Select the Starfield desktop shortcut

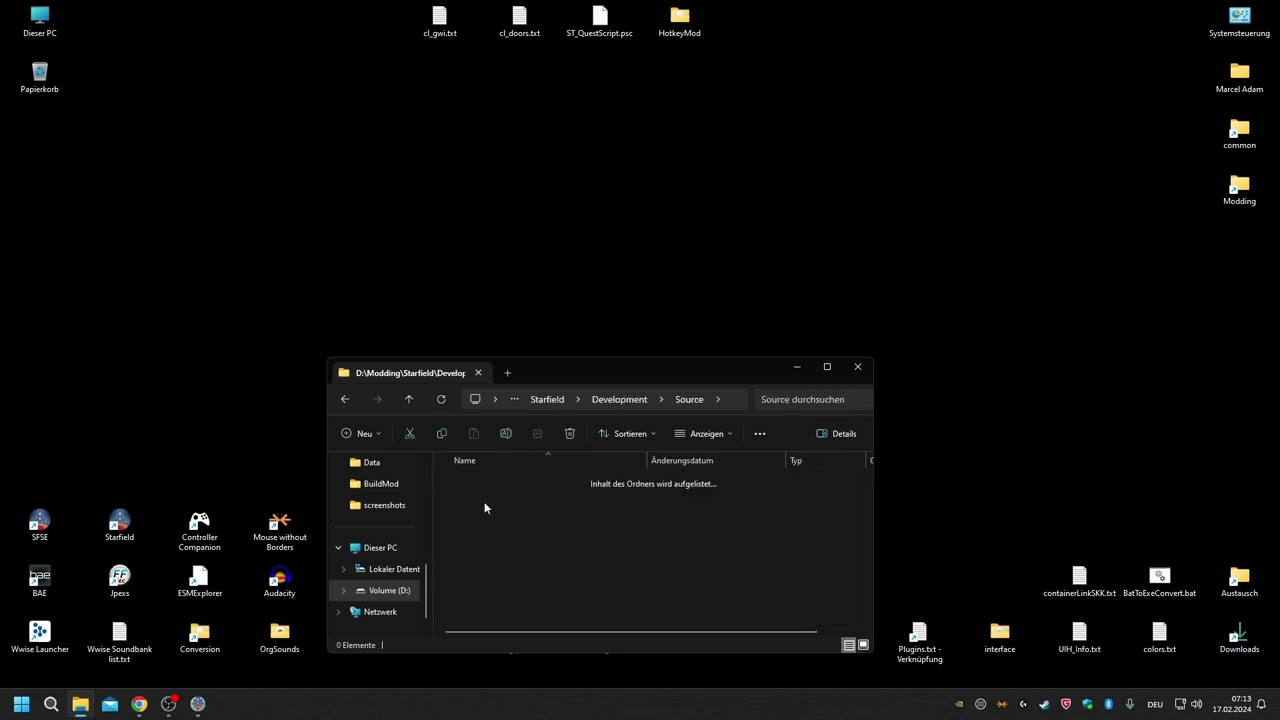pos(119,526)
